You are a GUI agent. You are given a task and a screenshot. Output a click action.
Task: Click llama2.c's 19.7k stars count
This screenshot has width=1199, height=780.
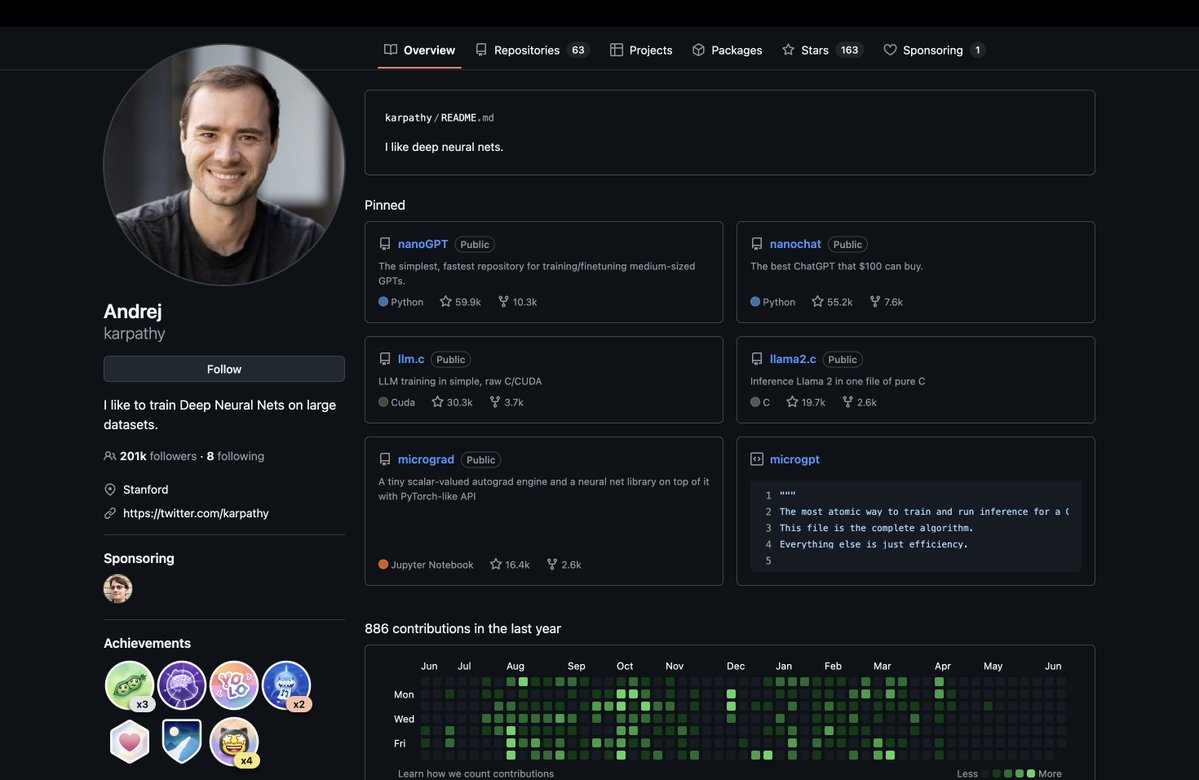point(806,401)
